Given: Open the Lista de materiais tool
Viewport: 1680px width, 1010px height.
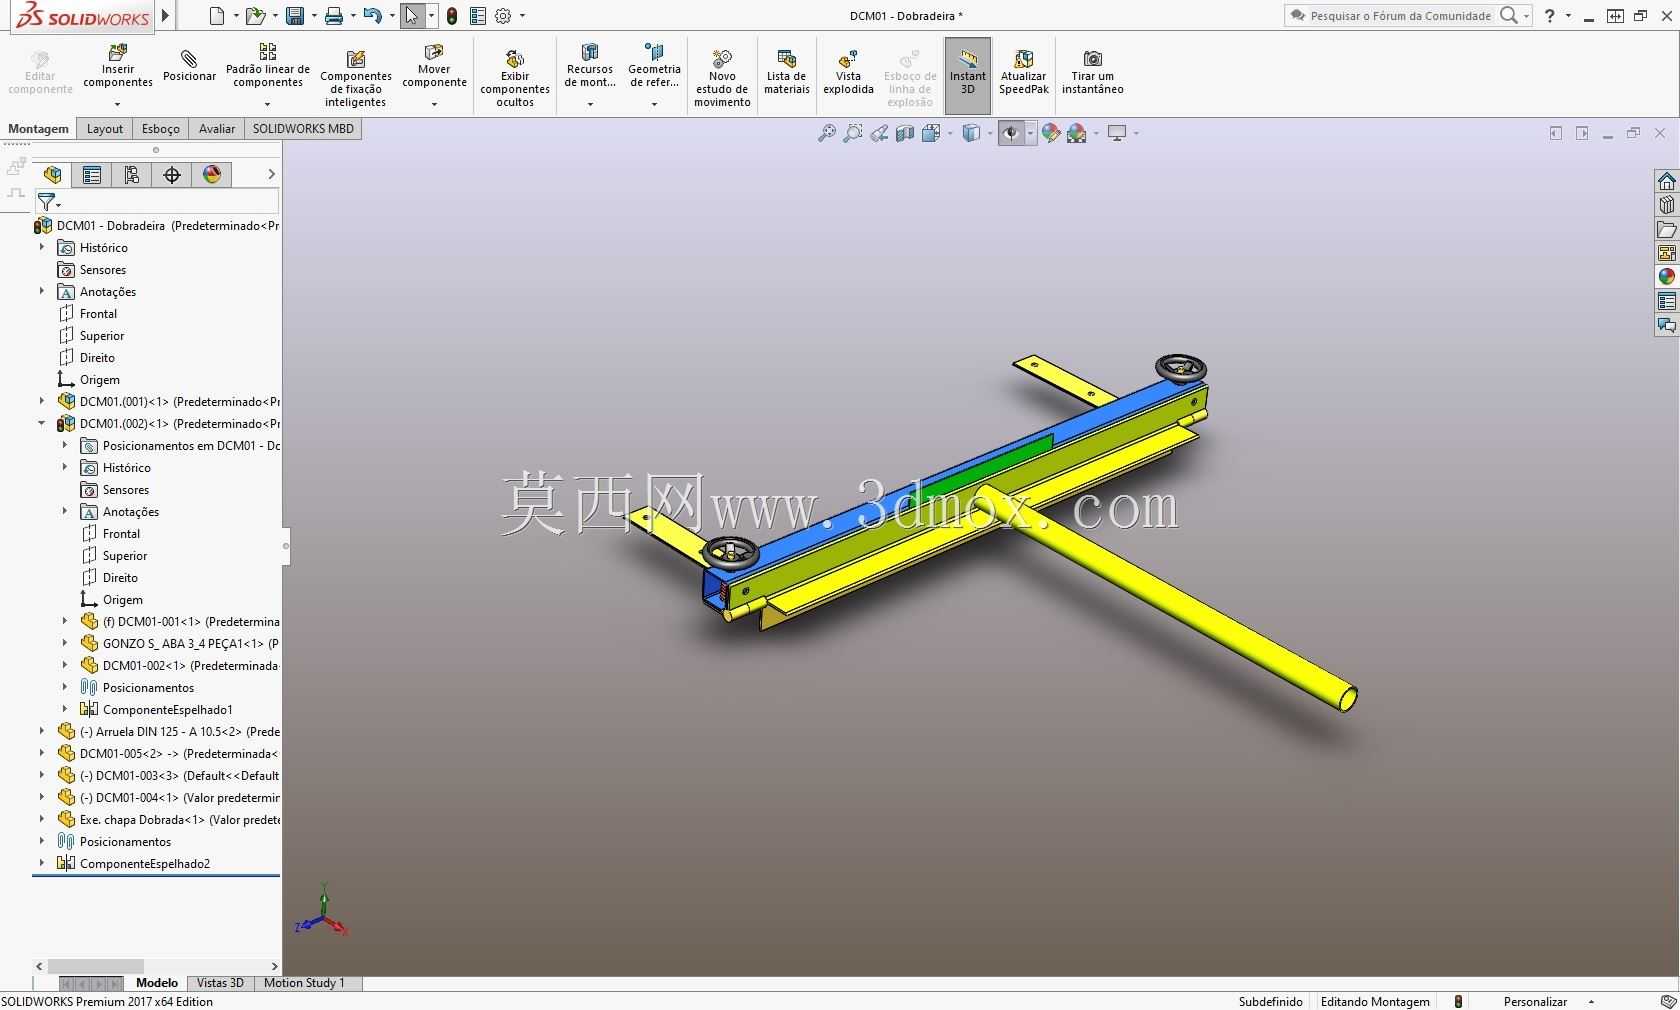Looking at the screenshot, I should click(x=787, y=72).
